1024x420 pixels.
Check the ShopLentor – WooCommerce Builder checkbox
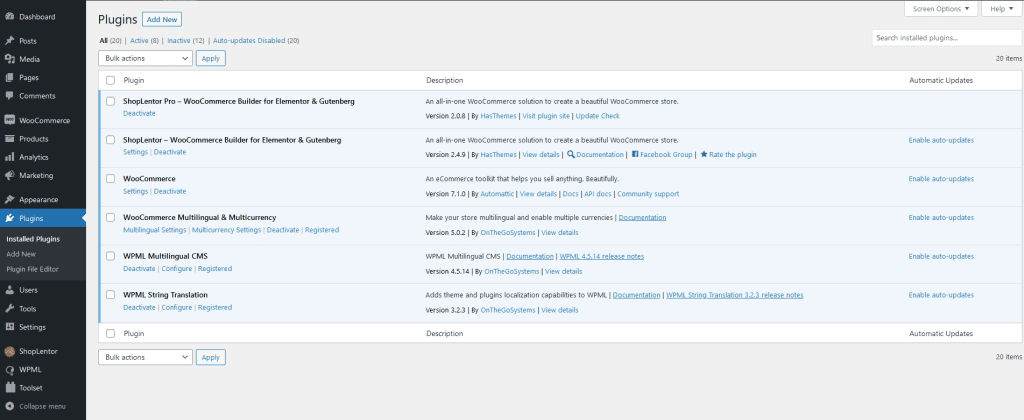pos(110,140)
